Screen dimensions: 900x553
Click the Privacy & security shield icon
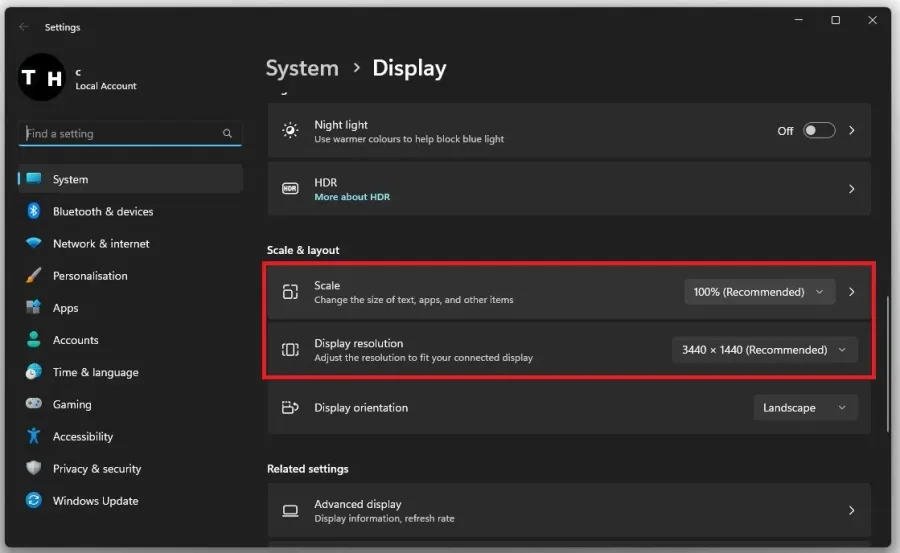point(34,468)
